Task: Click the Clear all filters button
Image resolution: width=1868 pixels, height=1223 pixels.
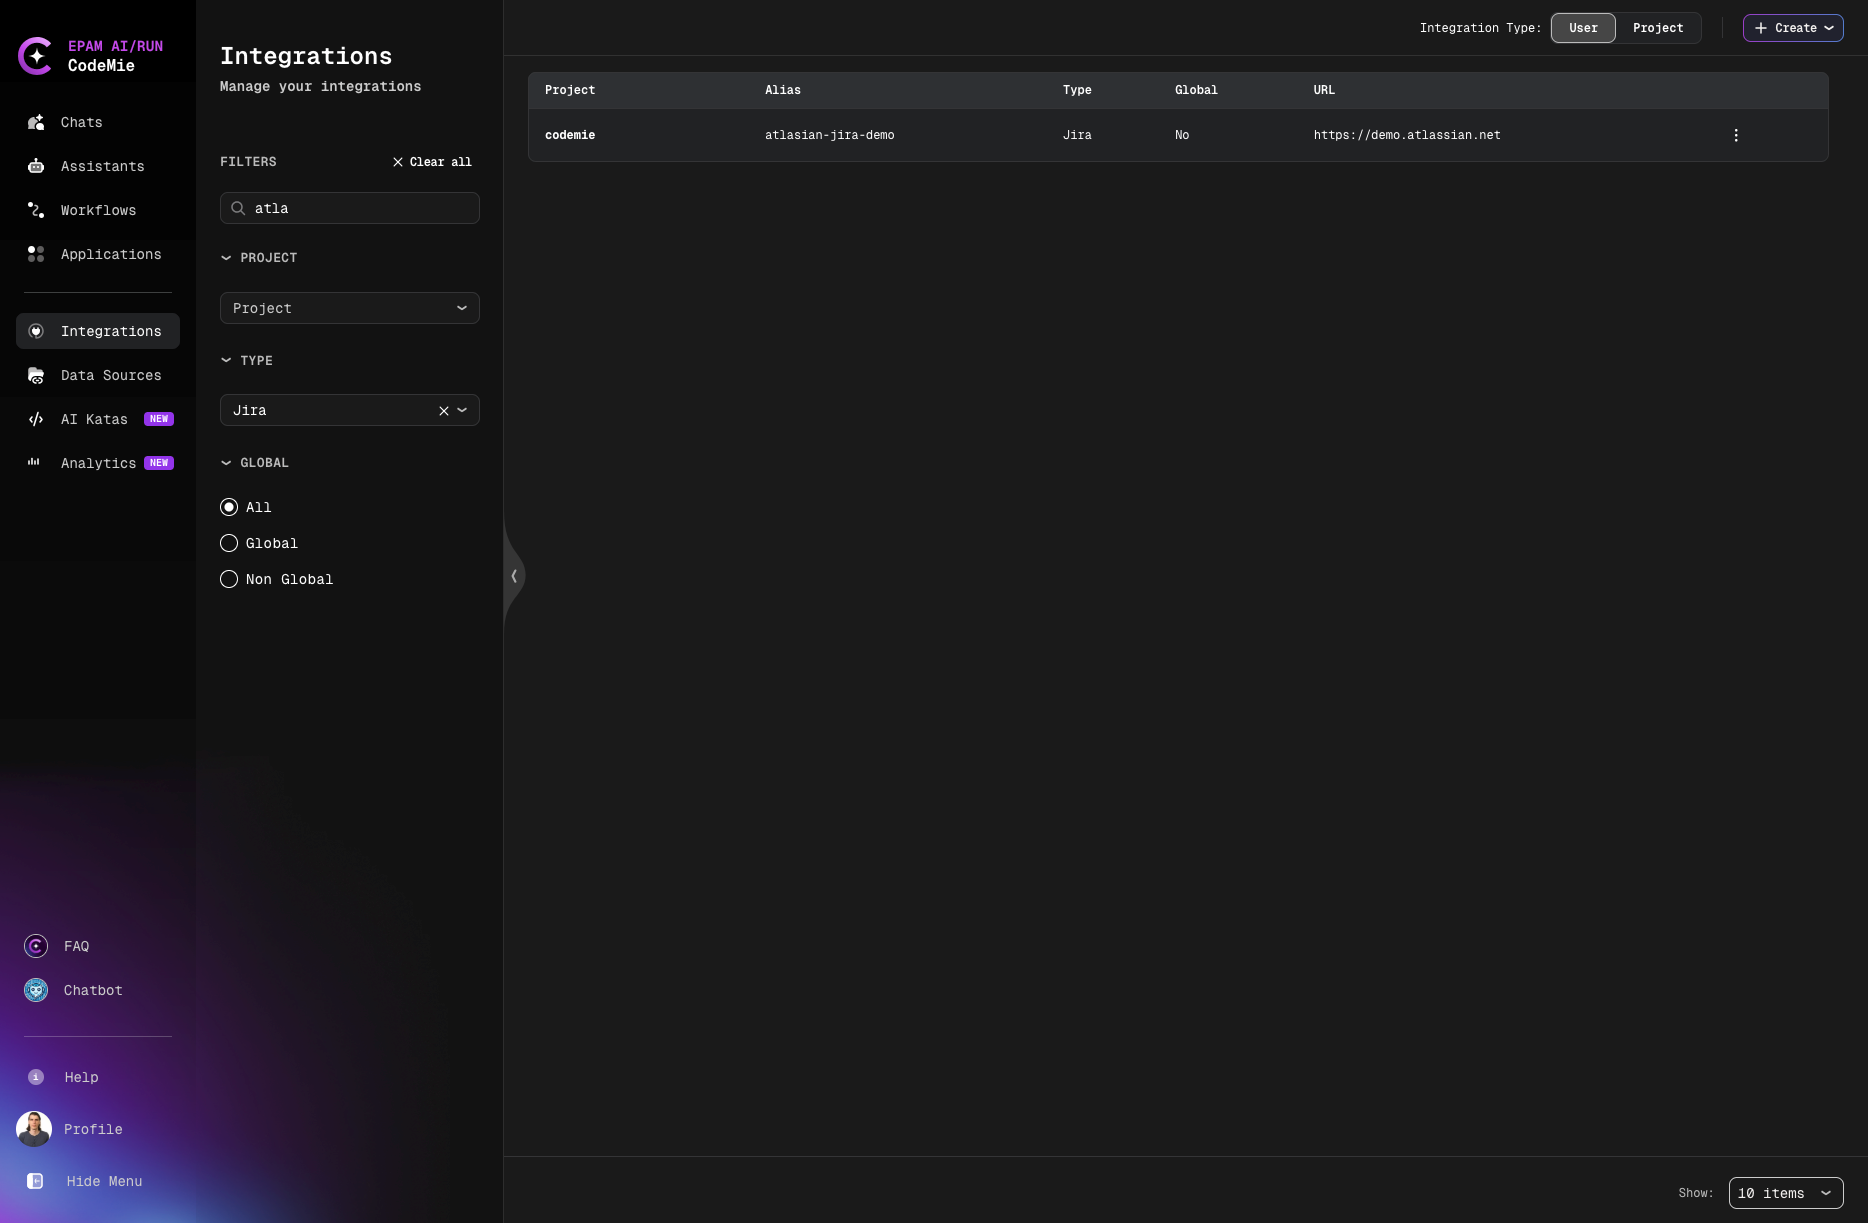Action: [431, 161]
